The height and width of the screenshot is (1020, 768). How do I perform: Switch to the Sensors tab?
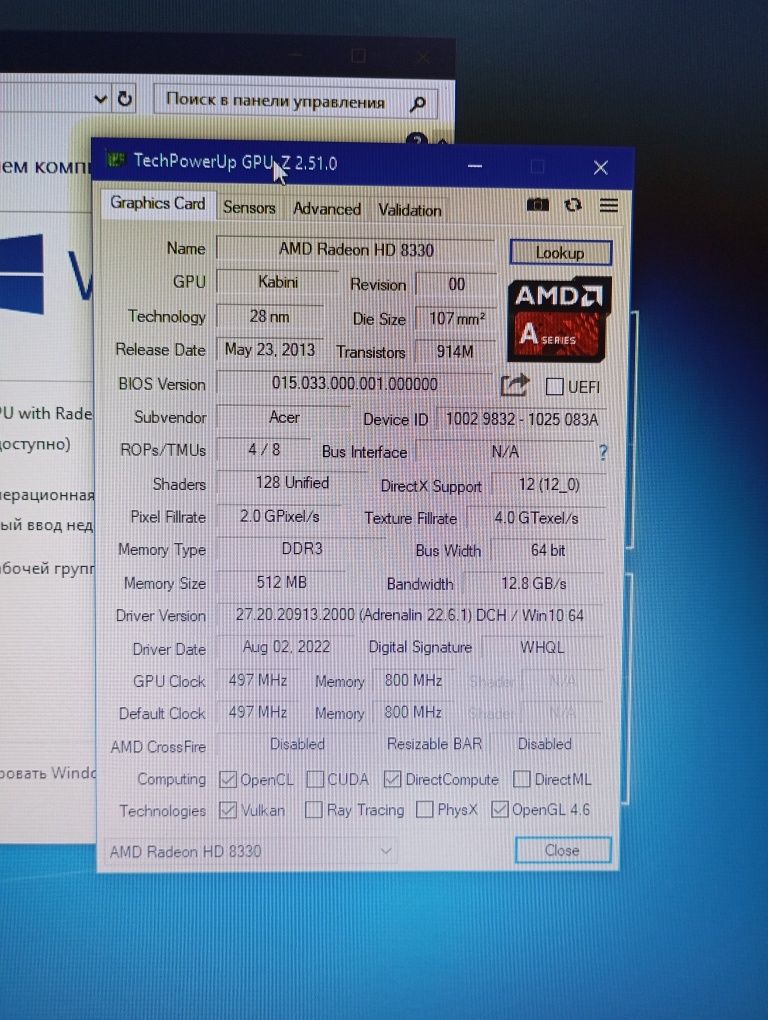pyautogui.click(x=249, y=208)
